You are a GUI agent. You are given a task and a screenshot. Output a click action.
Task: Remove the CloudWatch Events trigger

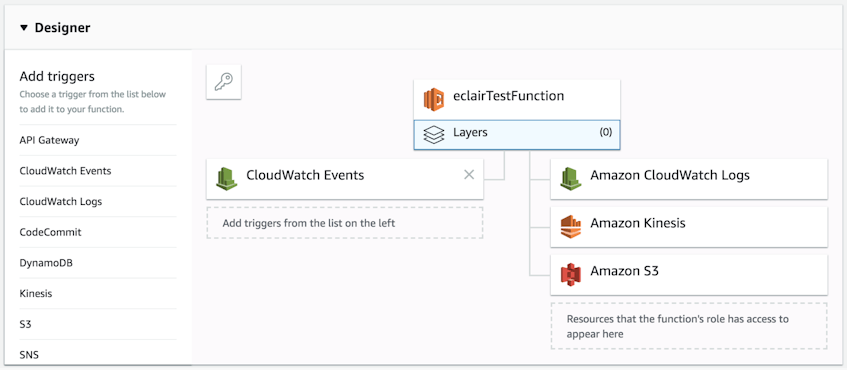pos(469,174)
